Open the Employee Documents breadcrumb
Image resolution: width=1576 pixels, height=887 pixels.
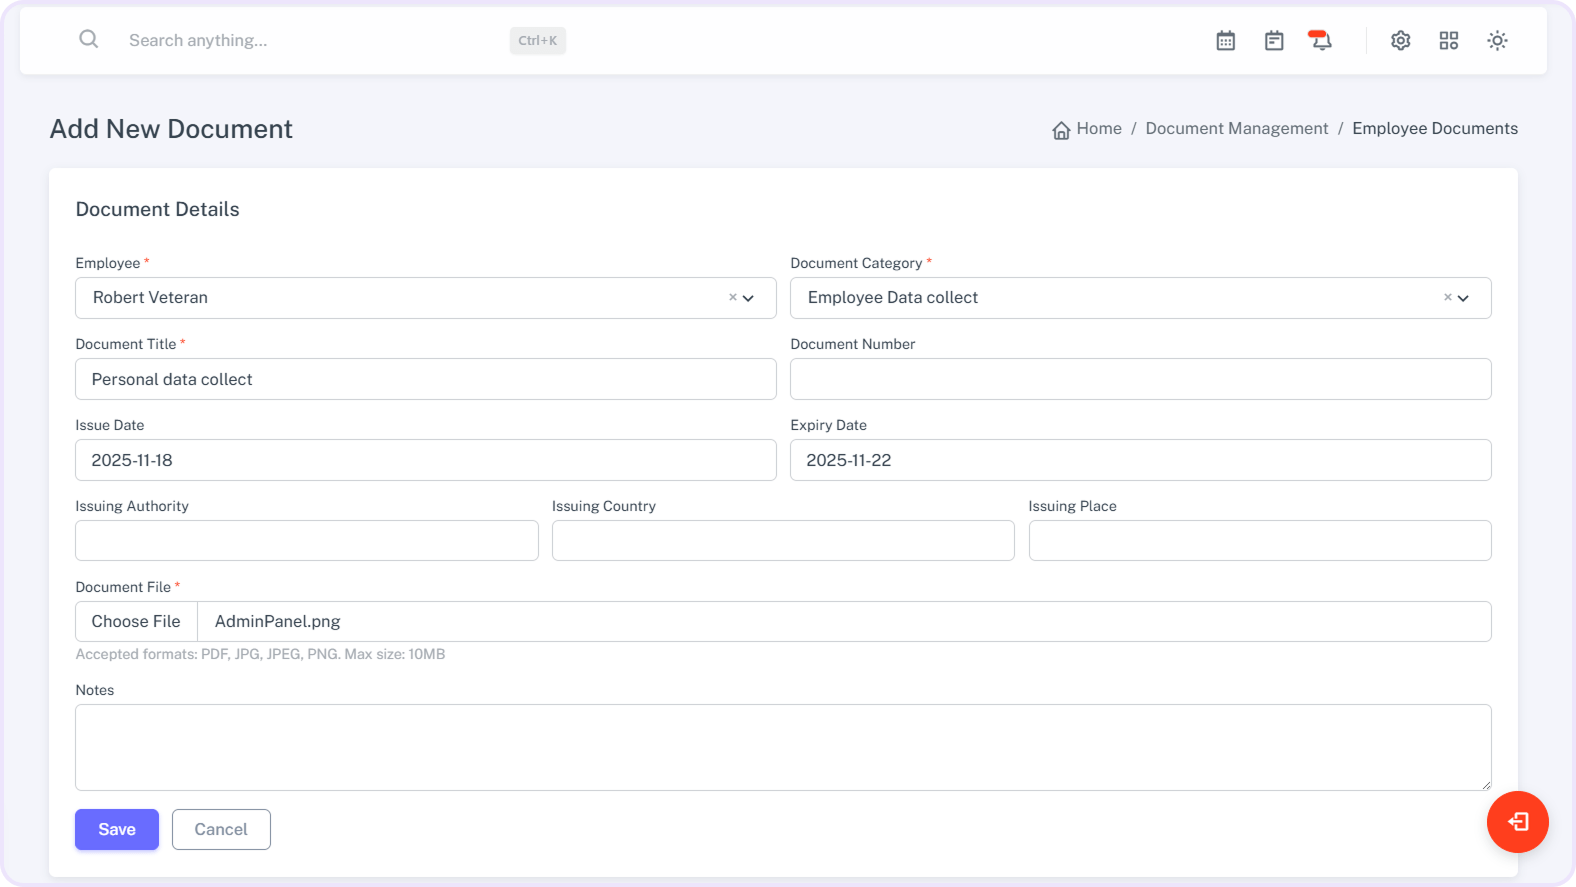point(1434,129)
